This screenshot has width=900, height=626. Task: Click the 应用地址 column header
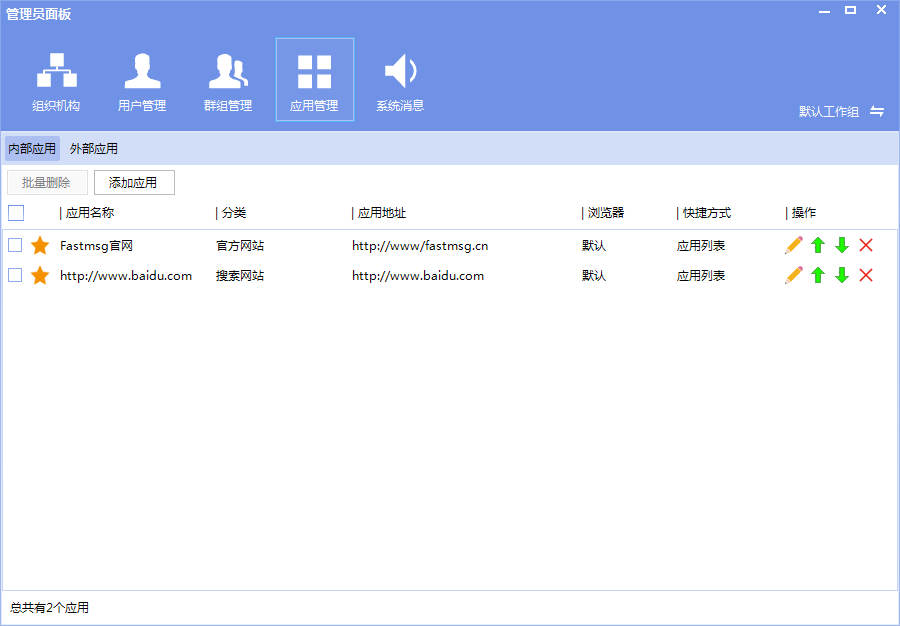tap(382, 213)
